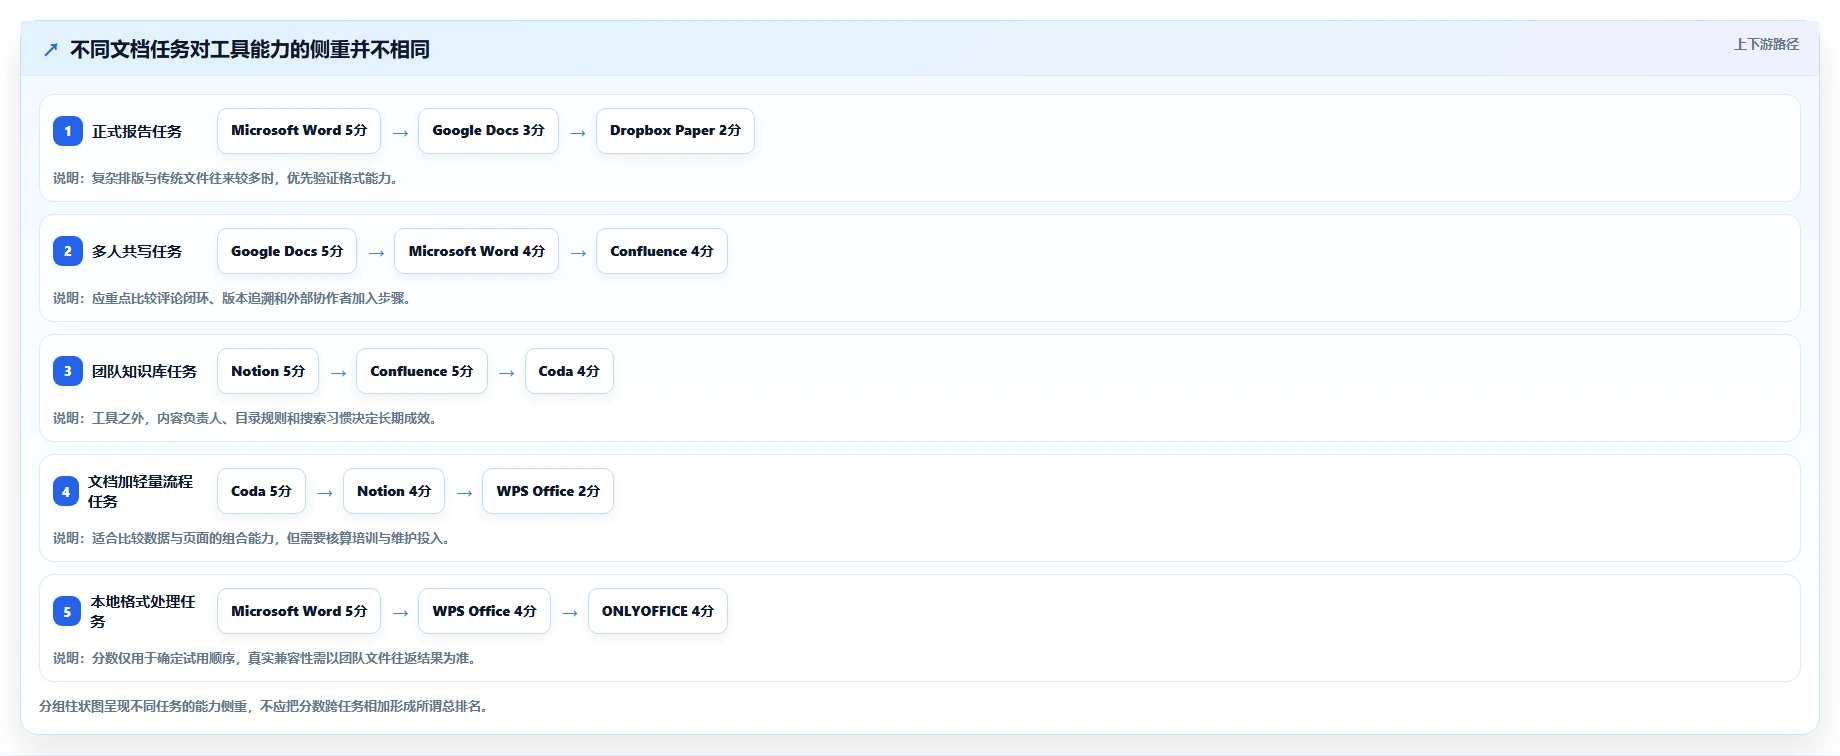Select step badge 2 for 多人共写任务

coord(68,251)
